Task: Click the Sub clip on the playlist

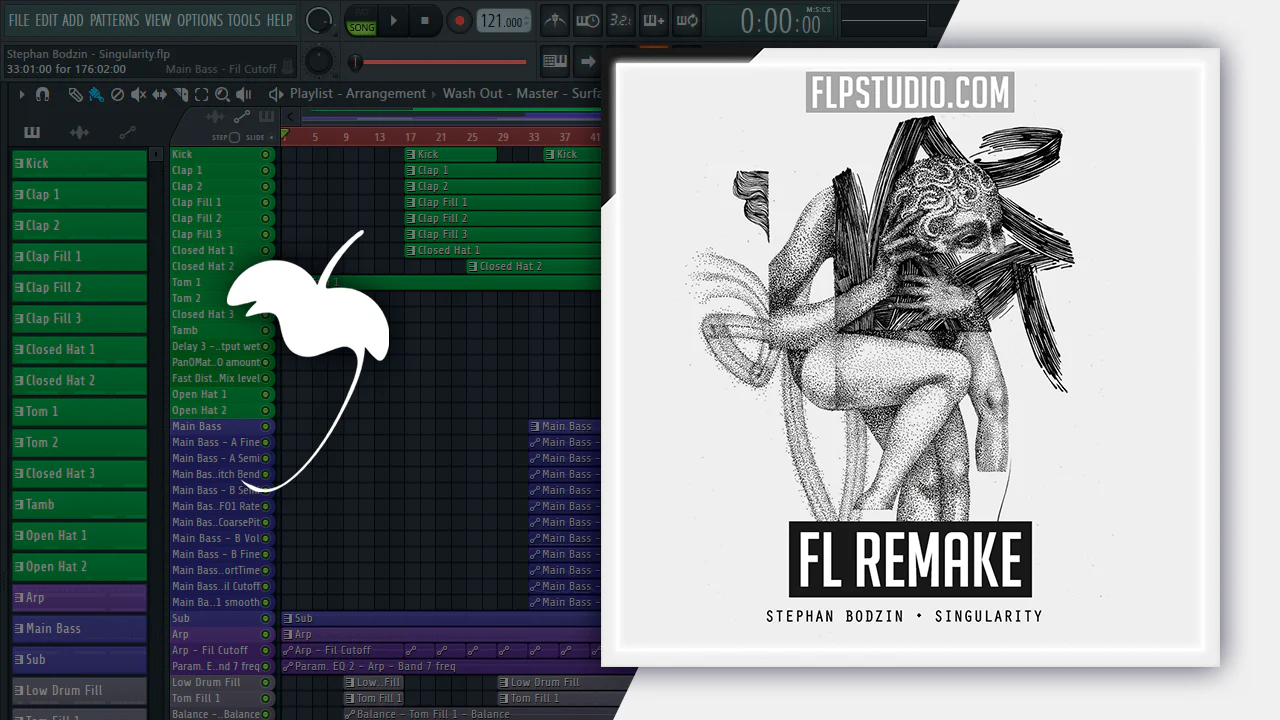Action: [441, 618]
